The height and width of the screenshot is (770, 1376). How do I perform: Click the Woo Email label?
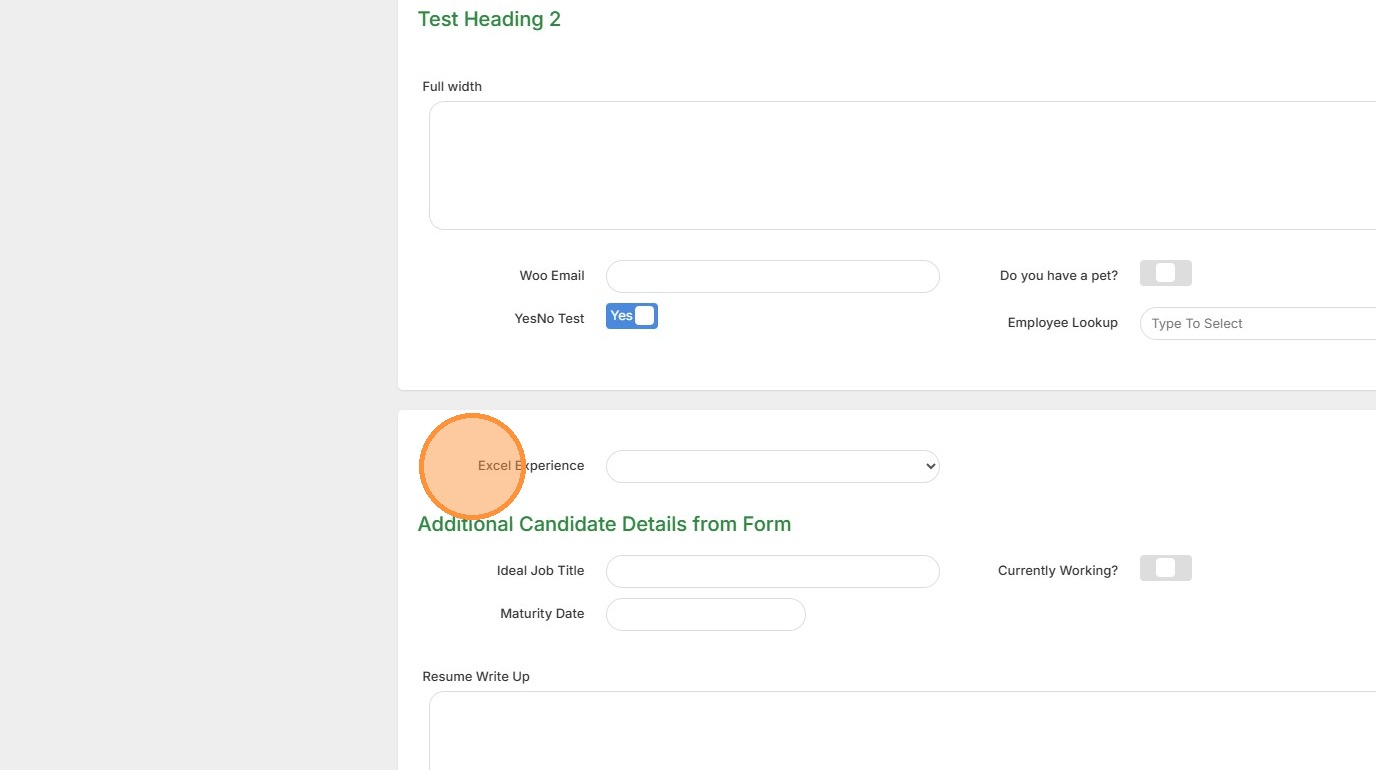point(552,275)
